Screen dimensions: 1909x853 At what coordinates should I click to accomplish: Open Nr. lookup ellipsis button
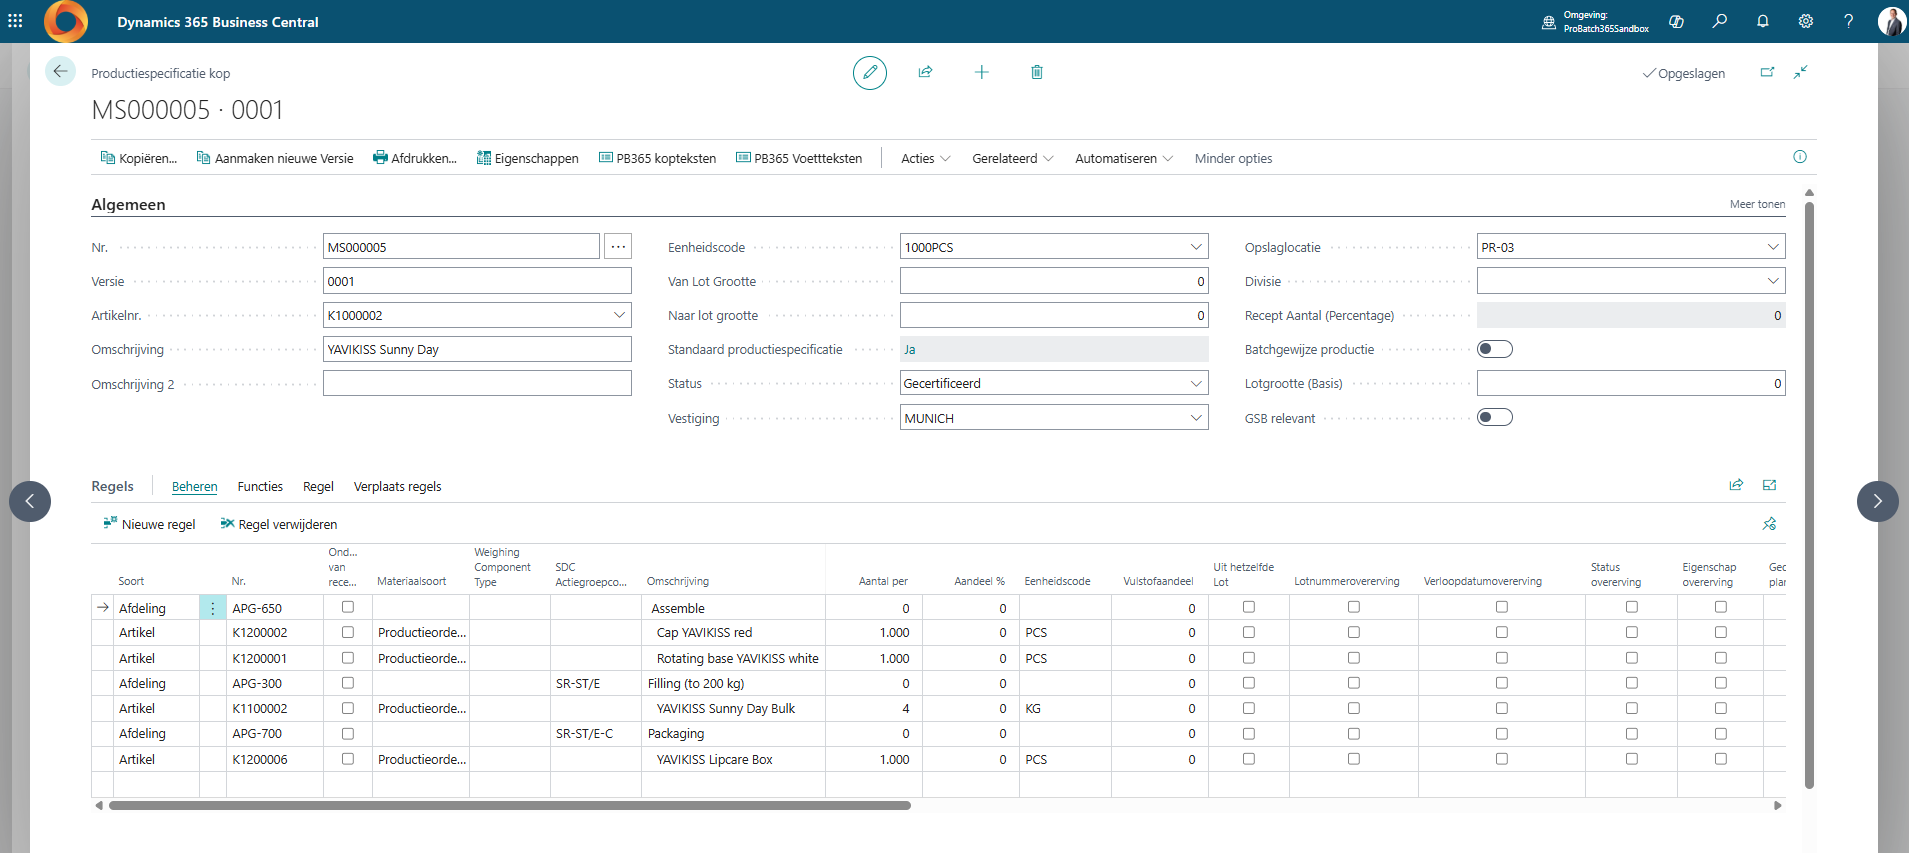[618, 247]
